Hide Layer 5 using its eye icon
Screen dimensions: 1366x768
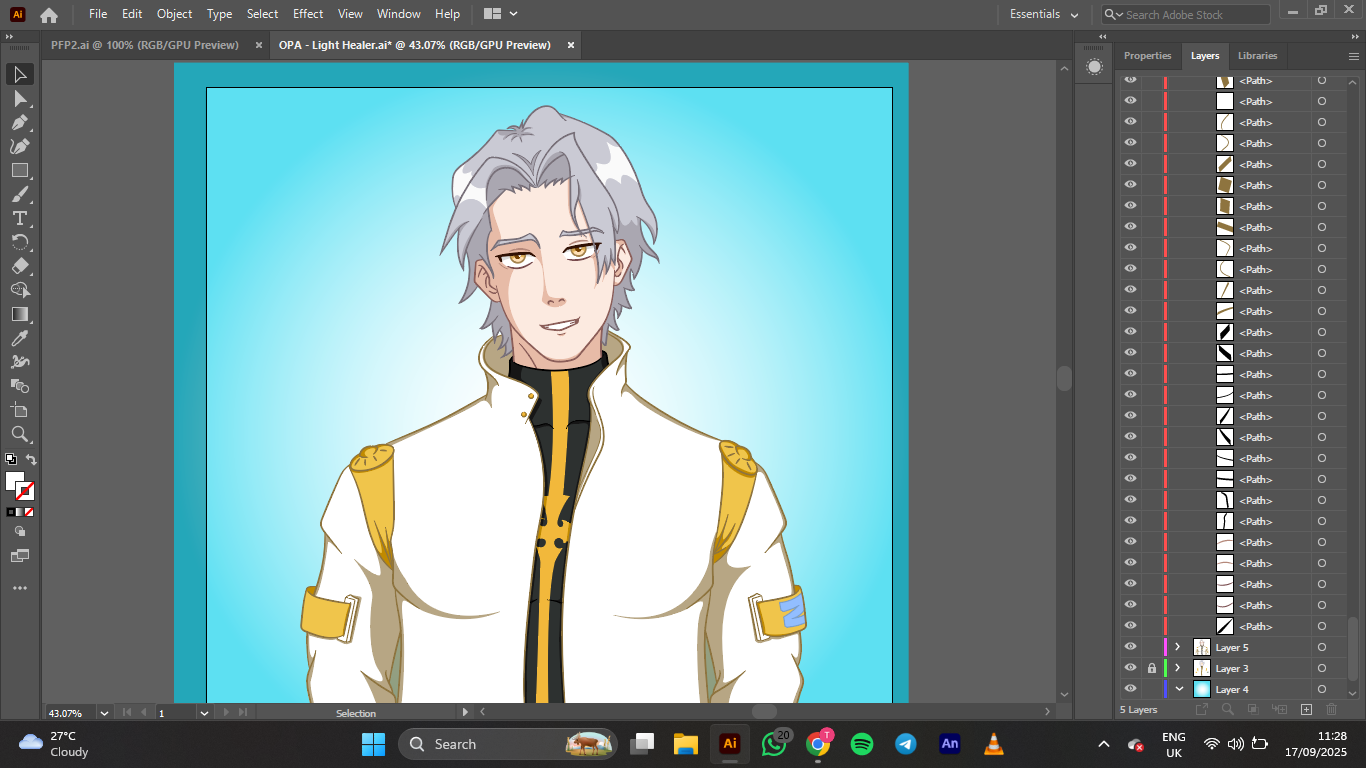point(1130,647)
